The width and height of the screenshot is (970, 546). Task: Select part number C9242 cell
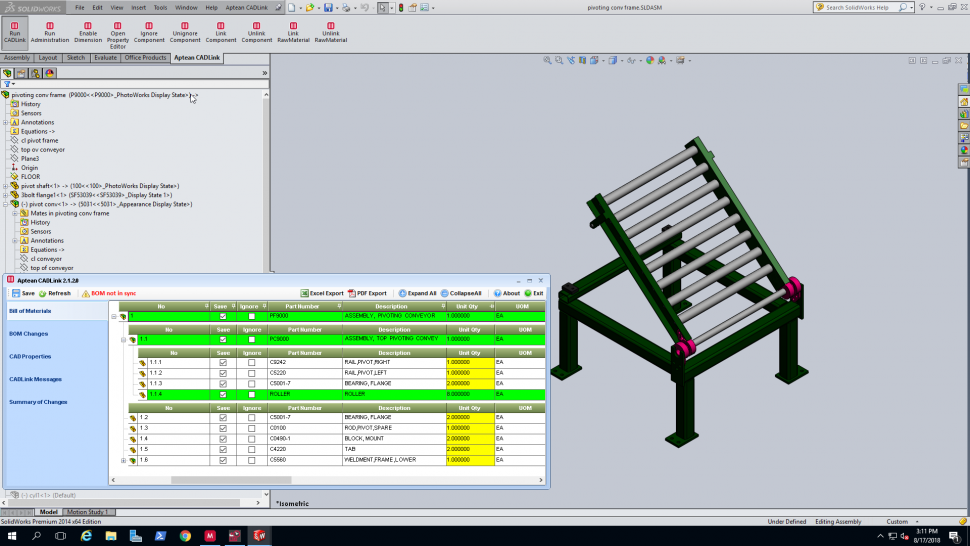(x=305, y=362)
